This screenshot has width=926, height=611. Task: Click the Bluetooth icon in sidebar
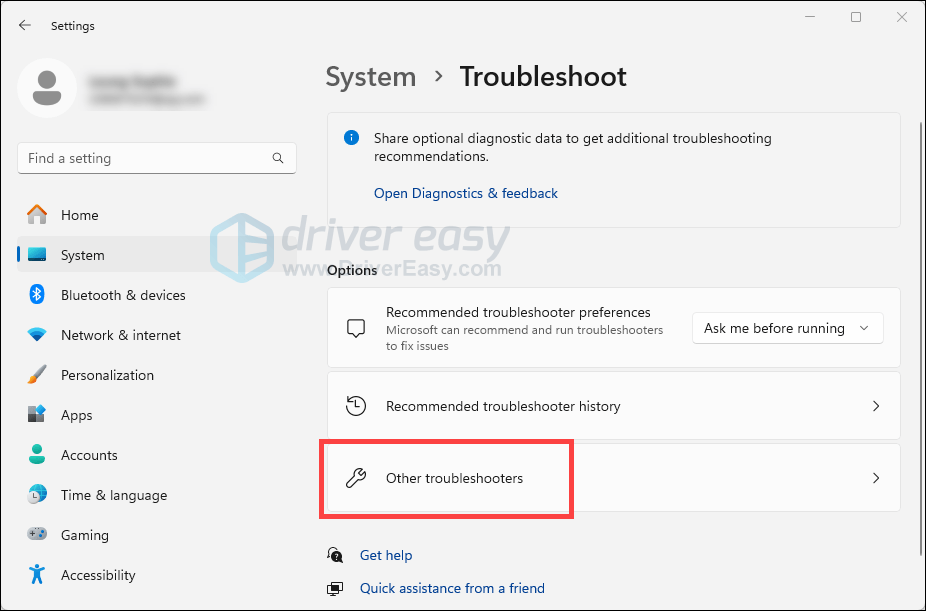pyautogui.click(x=37, y=295)
